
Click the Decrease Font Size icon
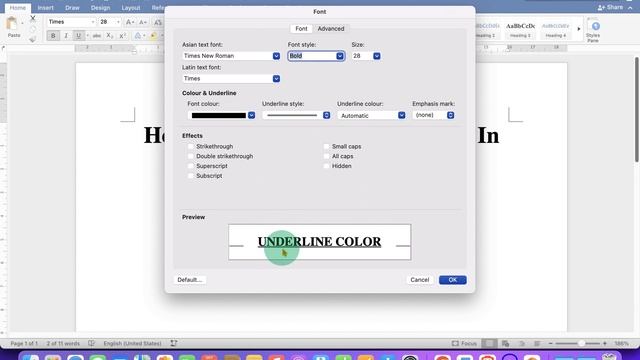coord(142,22)
